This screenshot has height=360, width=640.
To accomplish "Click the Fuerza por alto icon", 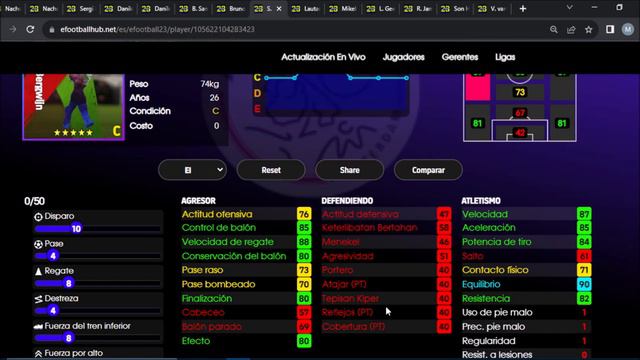I will pyautogui.click(x=38, y=353).
